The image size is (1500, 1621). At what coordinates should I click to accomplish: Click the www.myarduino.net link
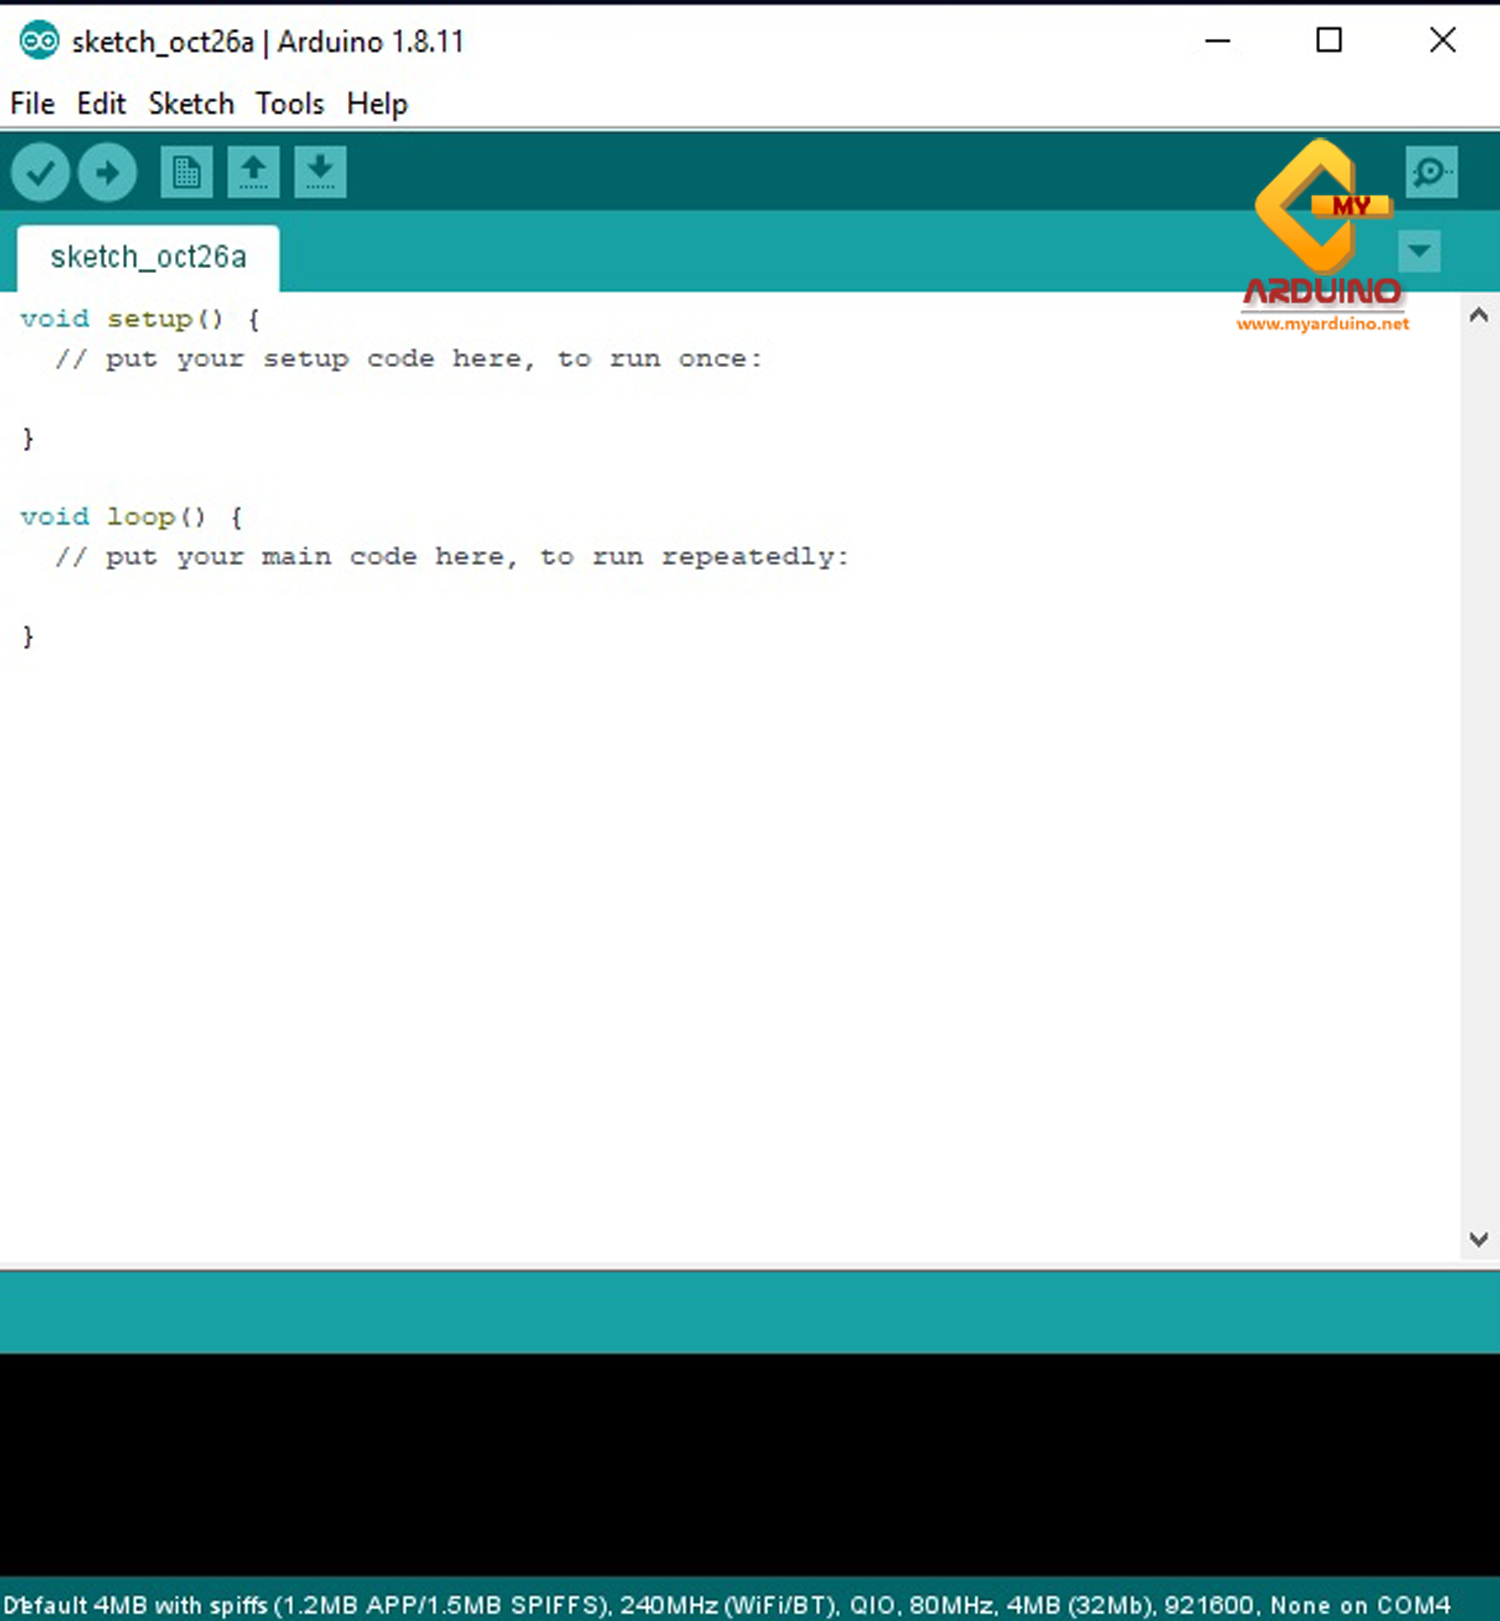(1322, 324)
